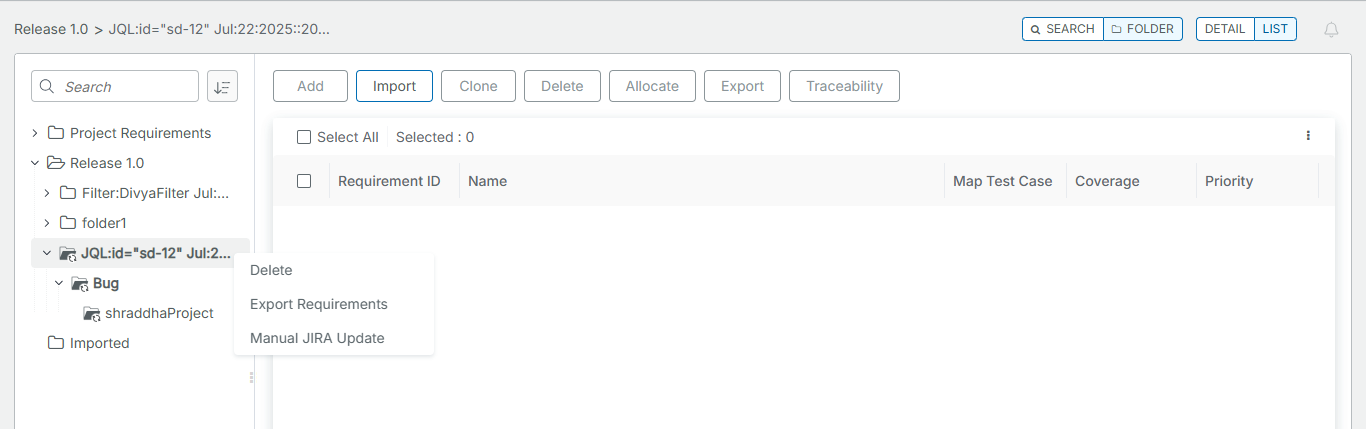Click the notification bell icon
Viewport: 1366px width, 429px height.
[x=1331, y=30]
